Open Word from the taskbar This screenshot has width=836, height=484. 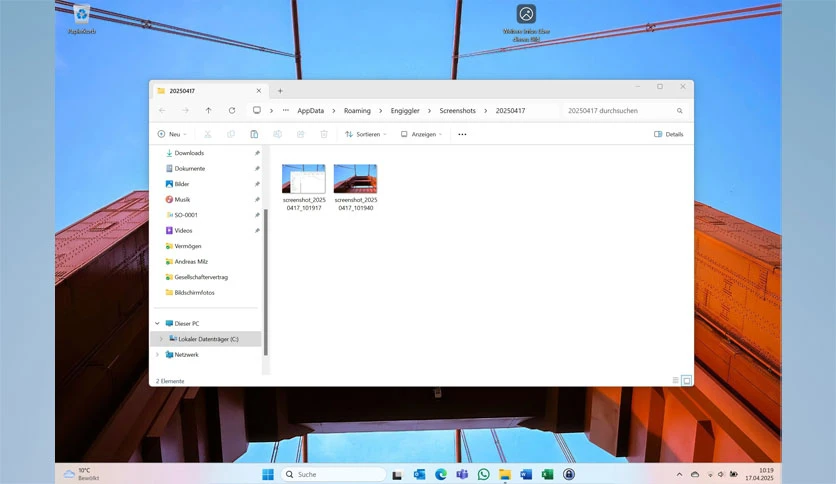click(x=526, y=474)
